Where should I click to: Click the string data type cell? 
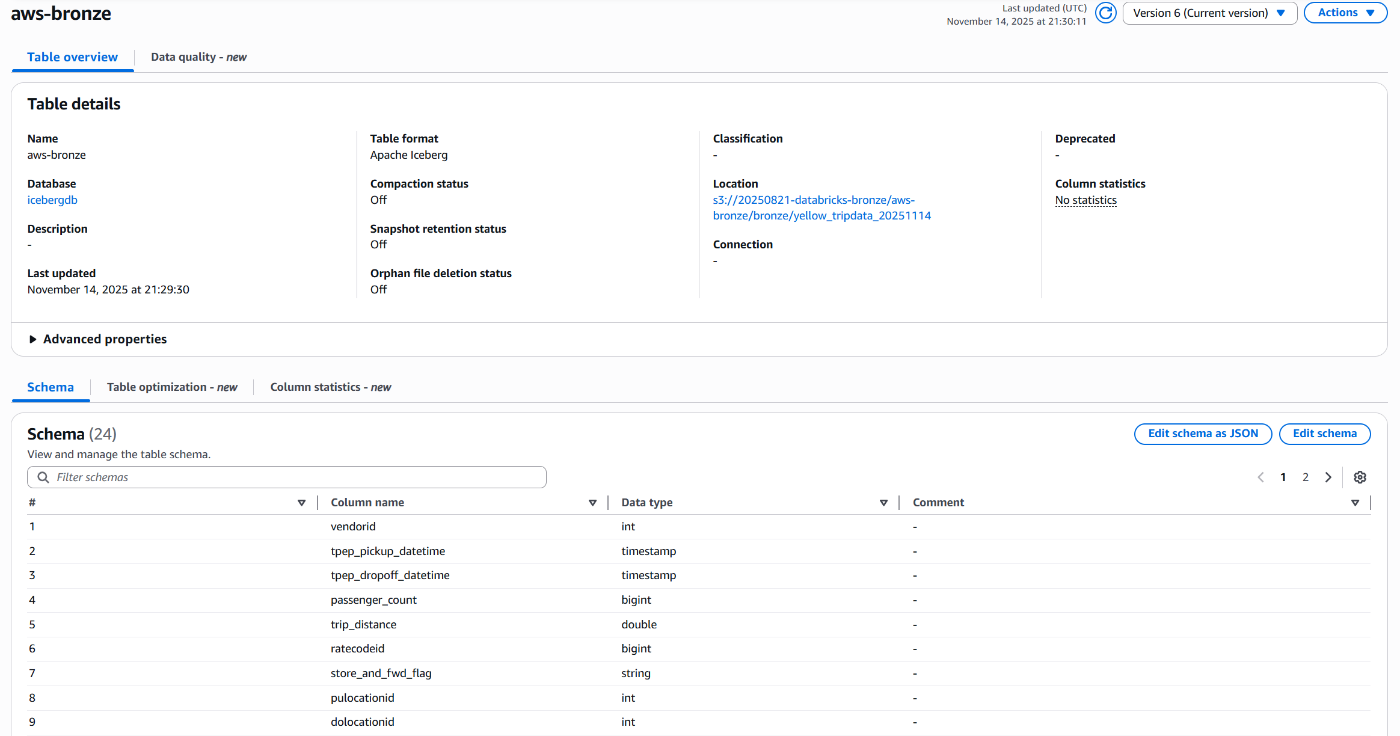click(636, 673)
